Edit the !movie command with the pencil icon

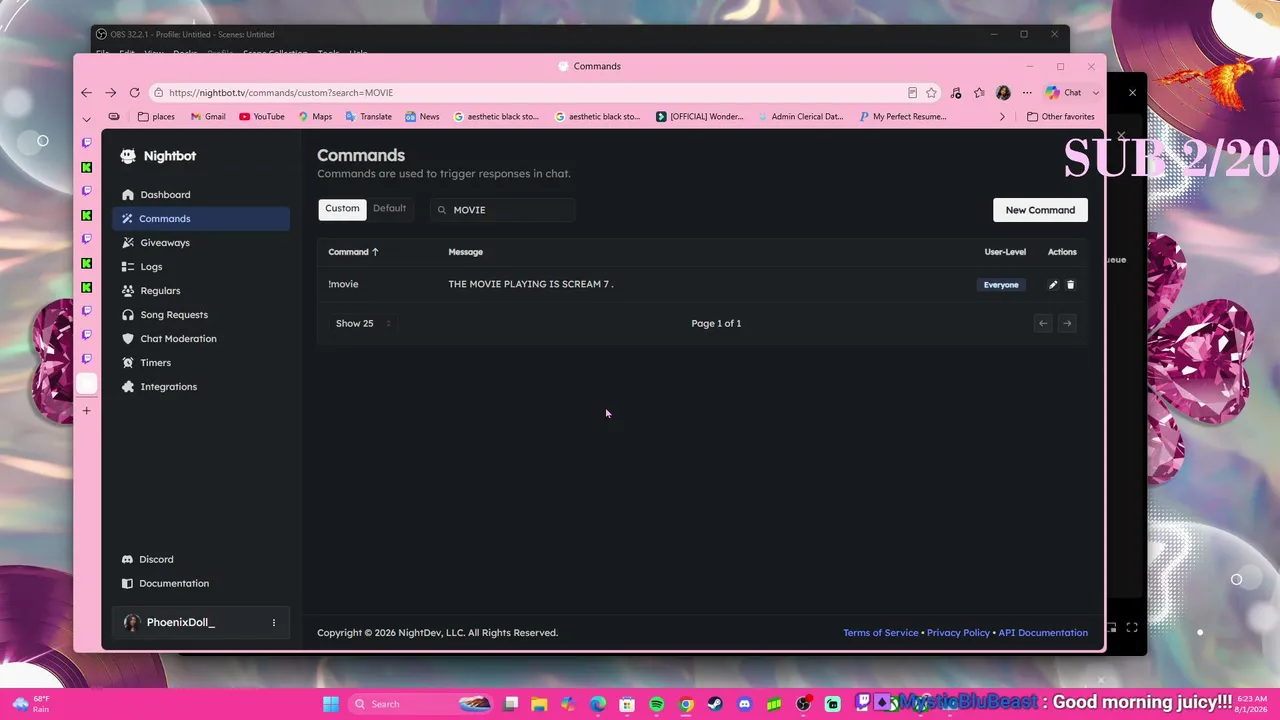[1053, 285]
